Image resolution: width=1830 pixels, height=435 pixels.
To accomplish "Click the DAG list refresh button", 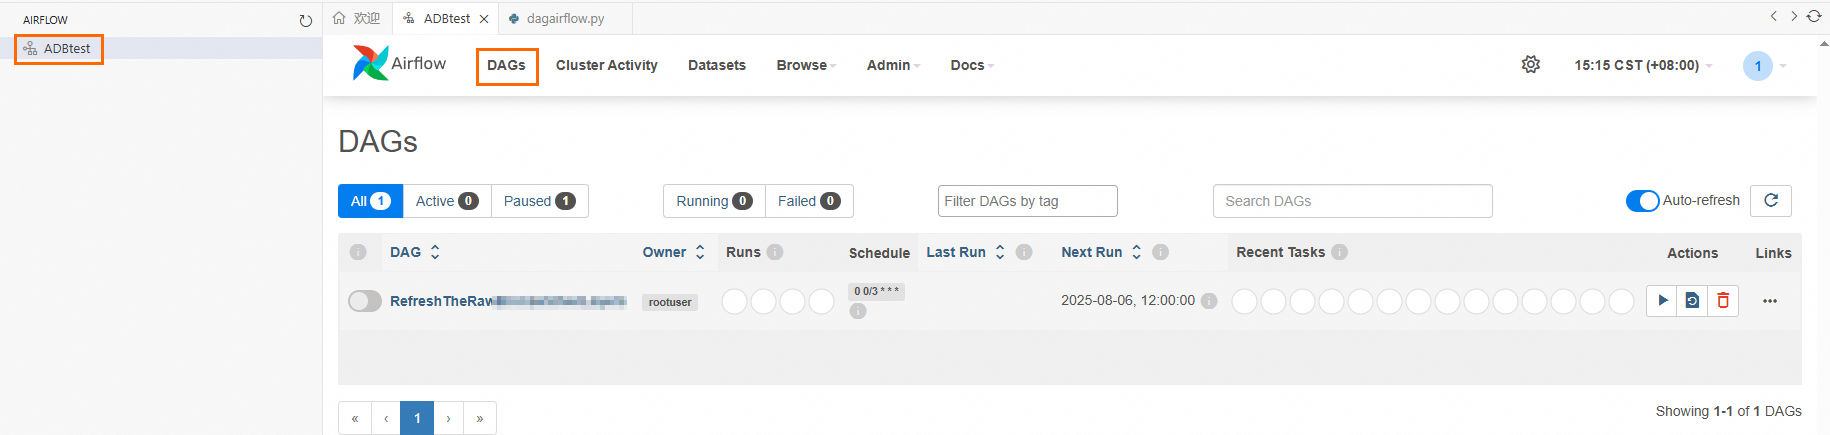I will point(1771,200).
